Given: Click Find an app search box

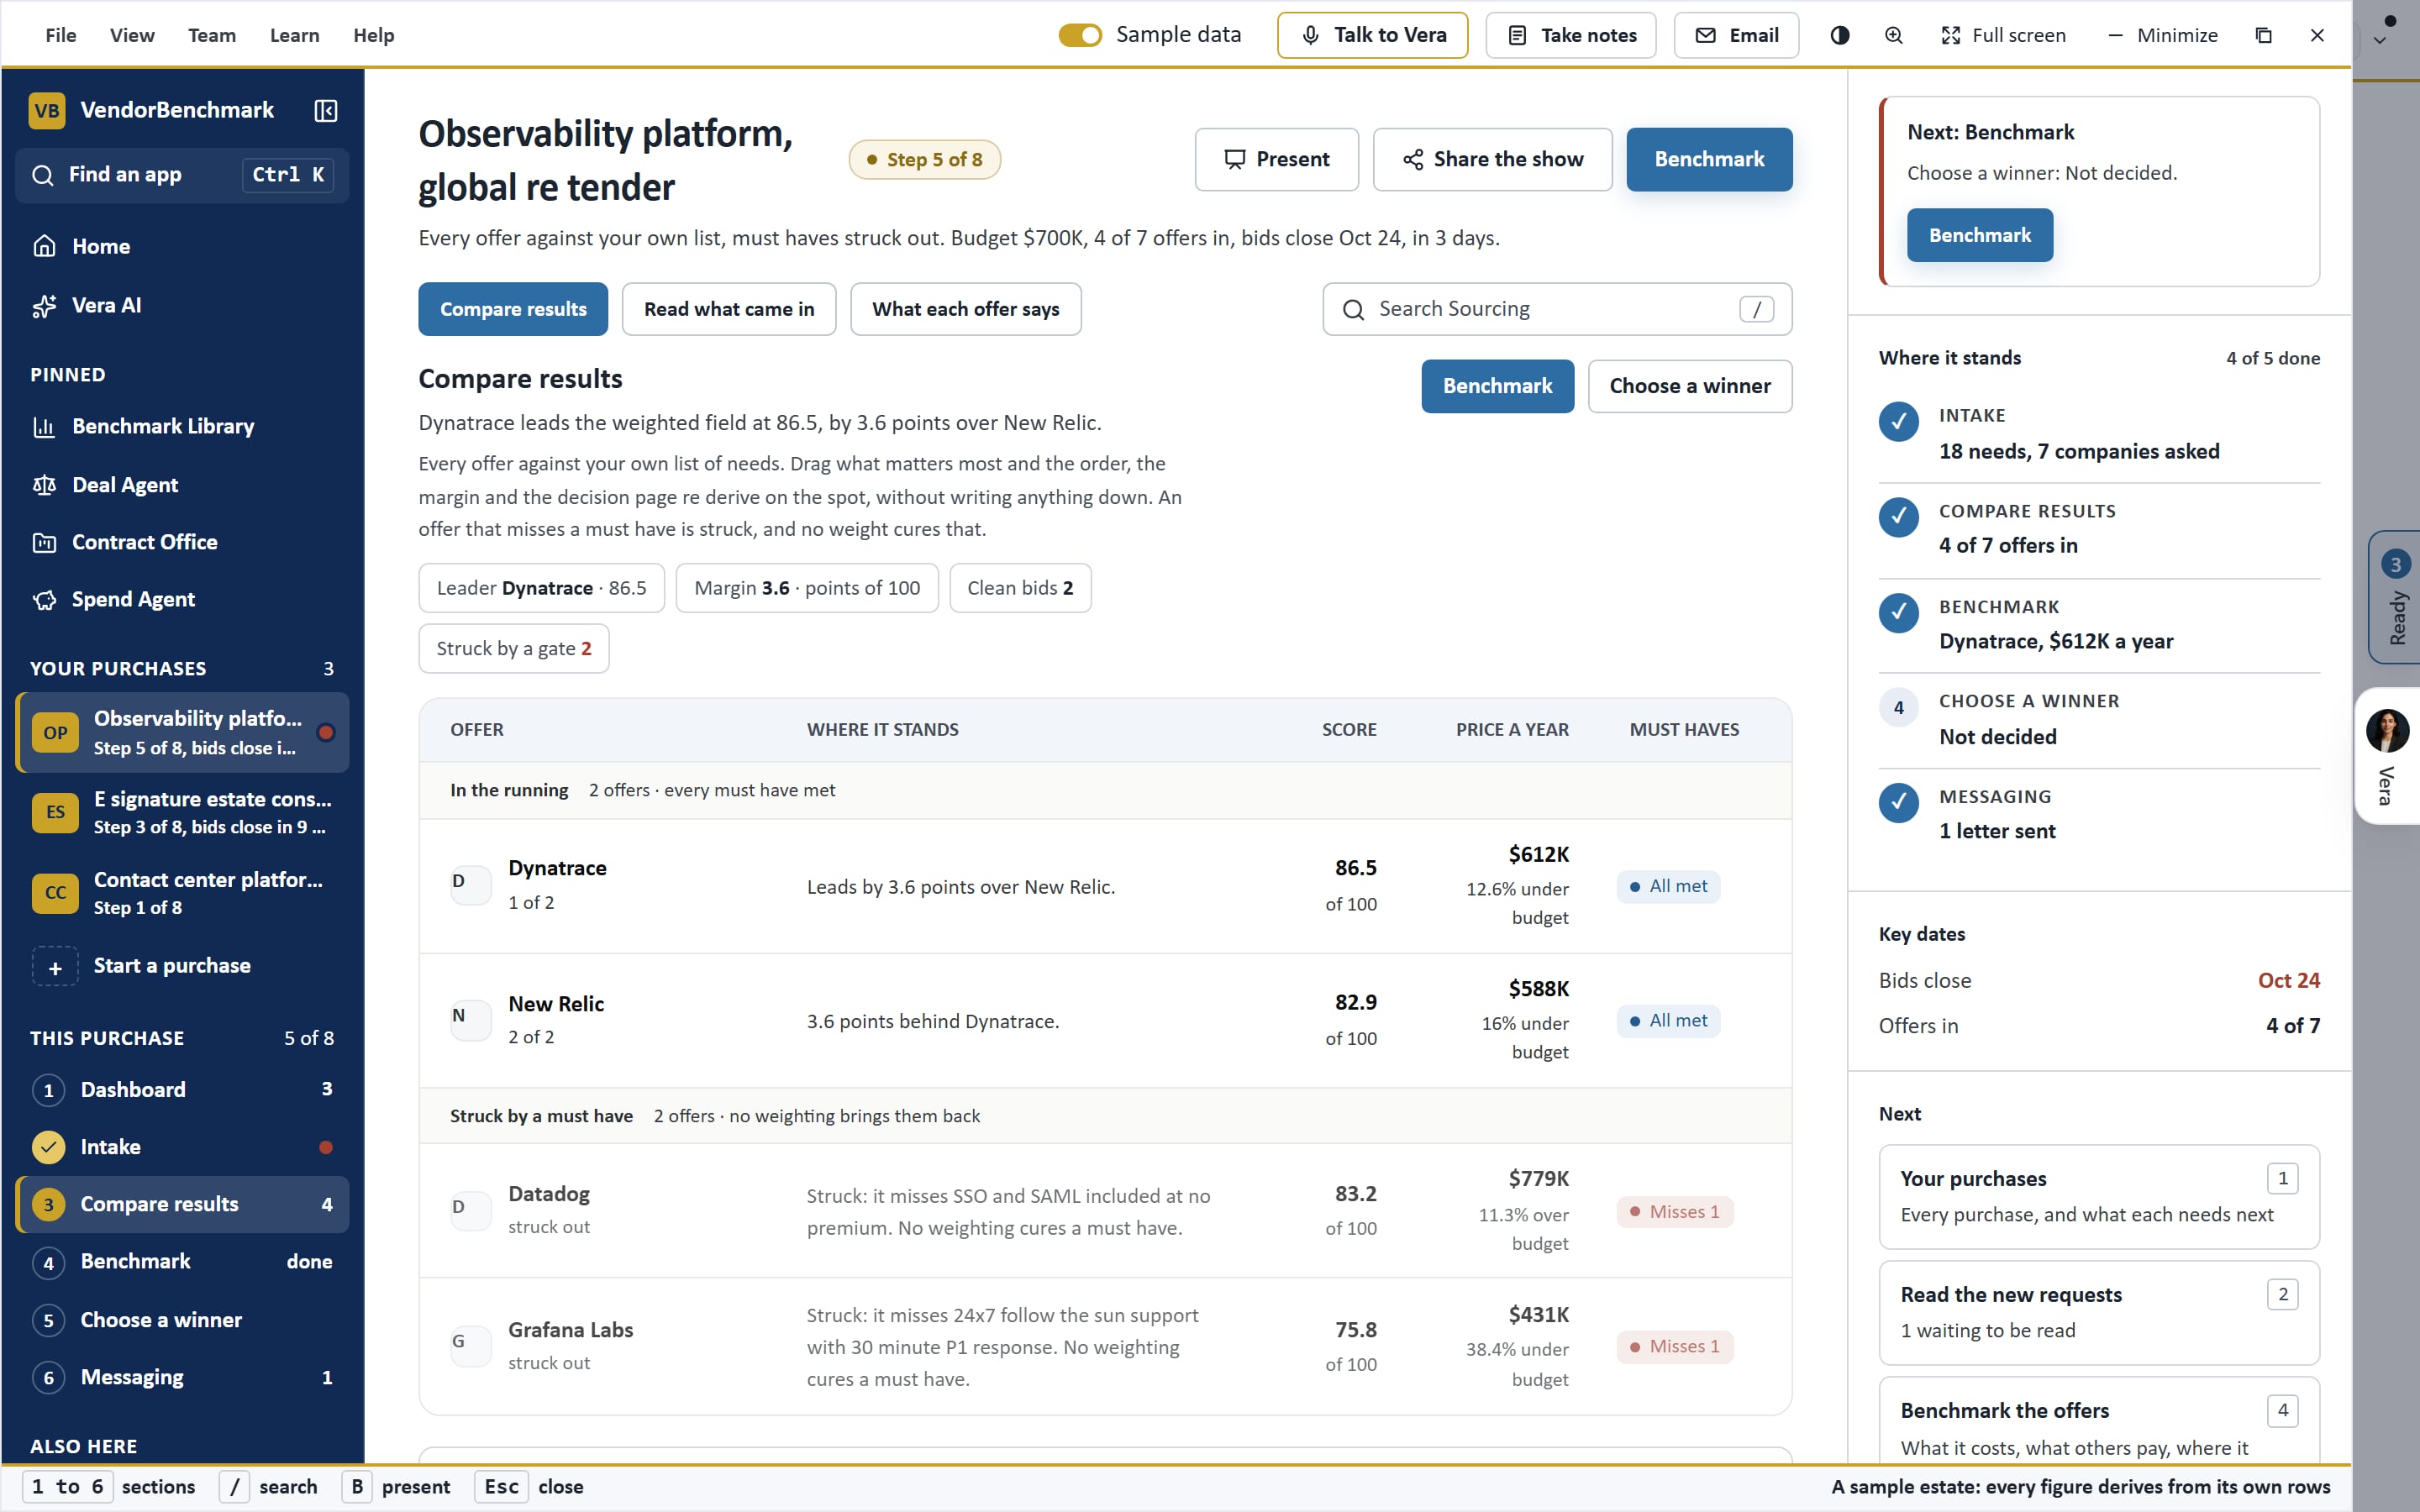Looking at the screenshot, I should click(182, 175).
